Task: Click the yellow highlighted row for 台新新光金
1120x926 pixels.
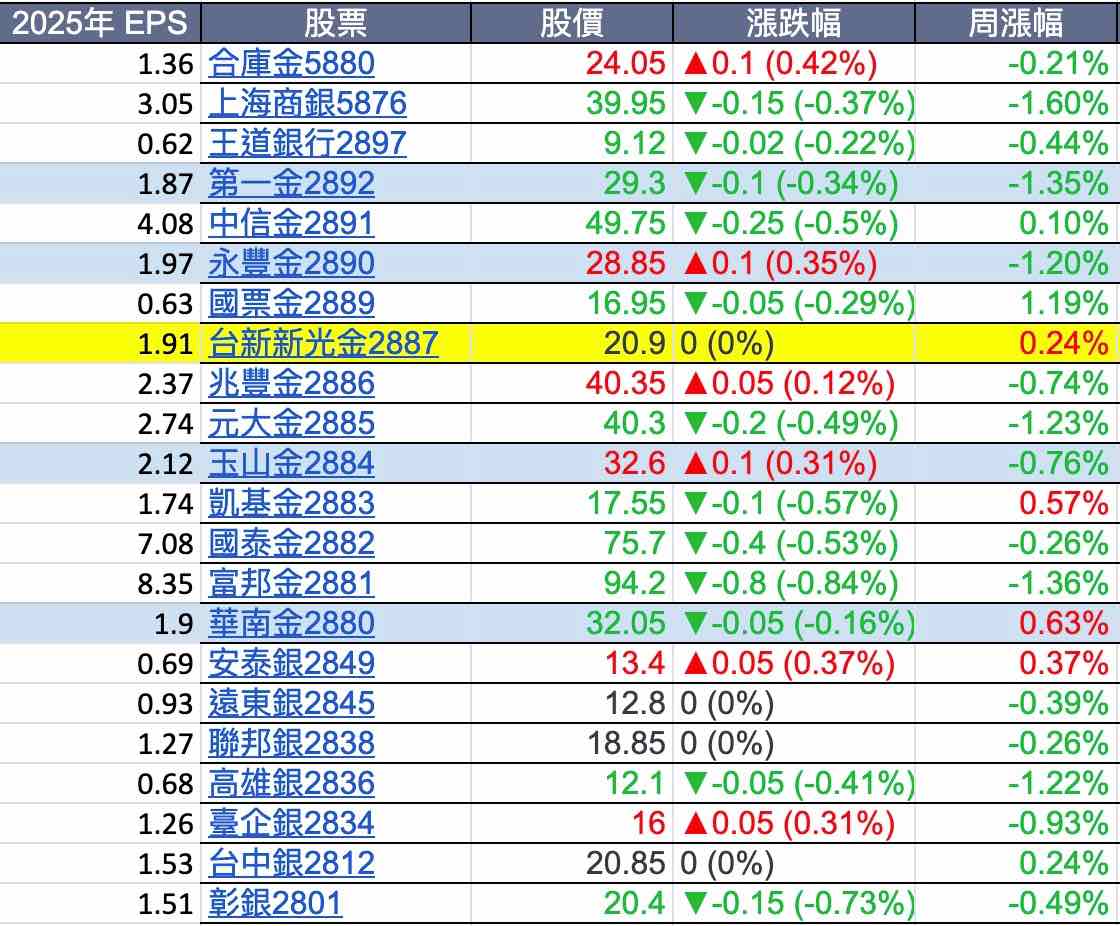Action: click(x=560, y=343)
